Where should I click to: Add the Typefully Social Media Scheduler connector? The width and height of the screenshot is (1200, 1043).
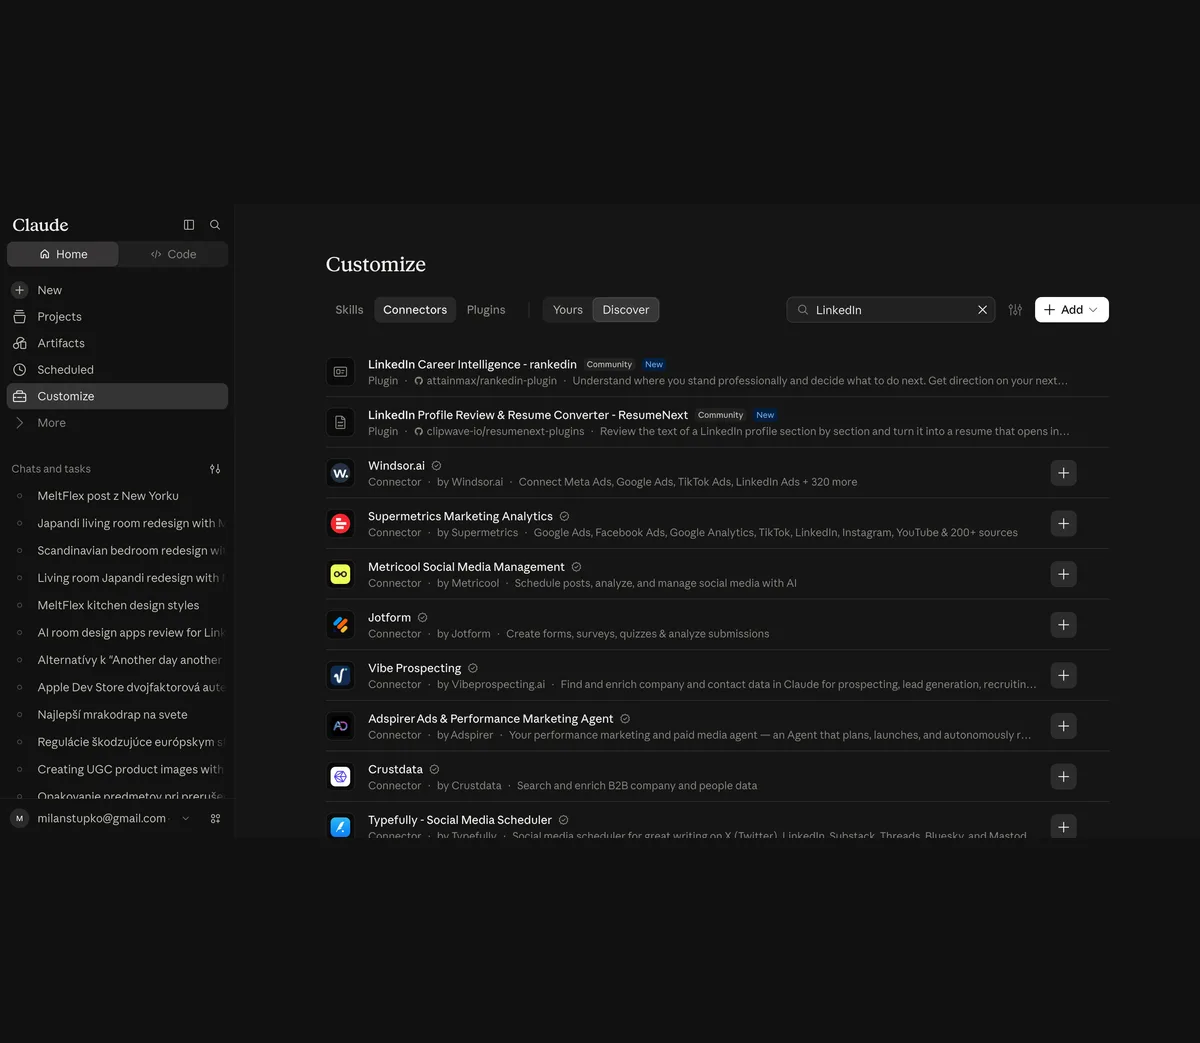click(1063, 827)
